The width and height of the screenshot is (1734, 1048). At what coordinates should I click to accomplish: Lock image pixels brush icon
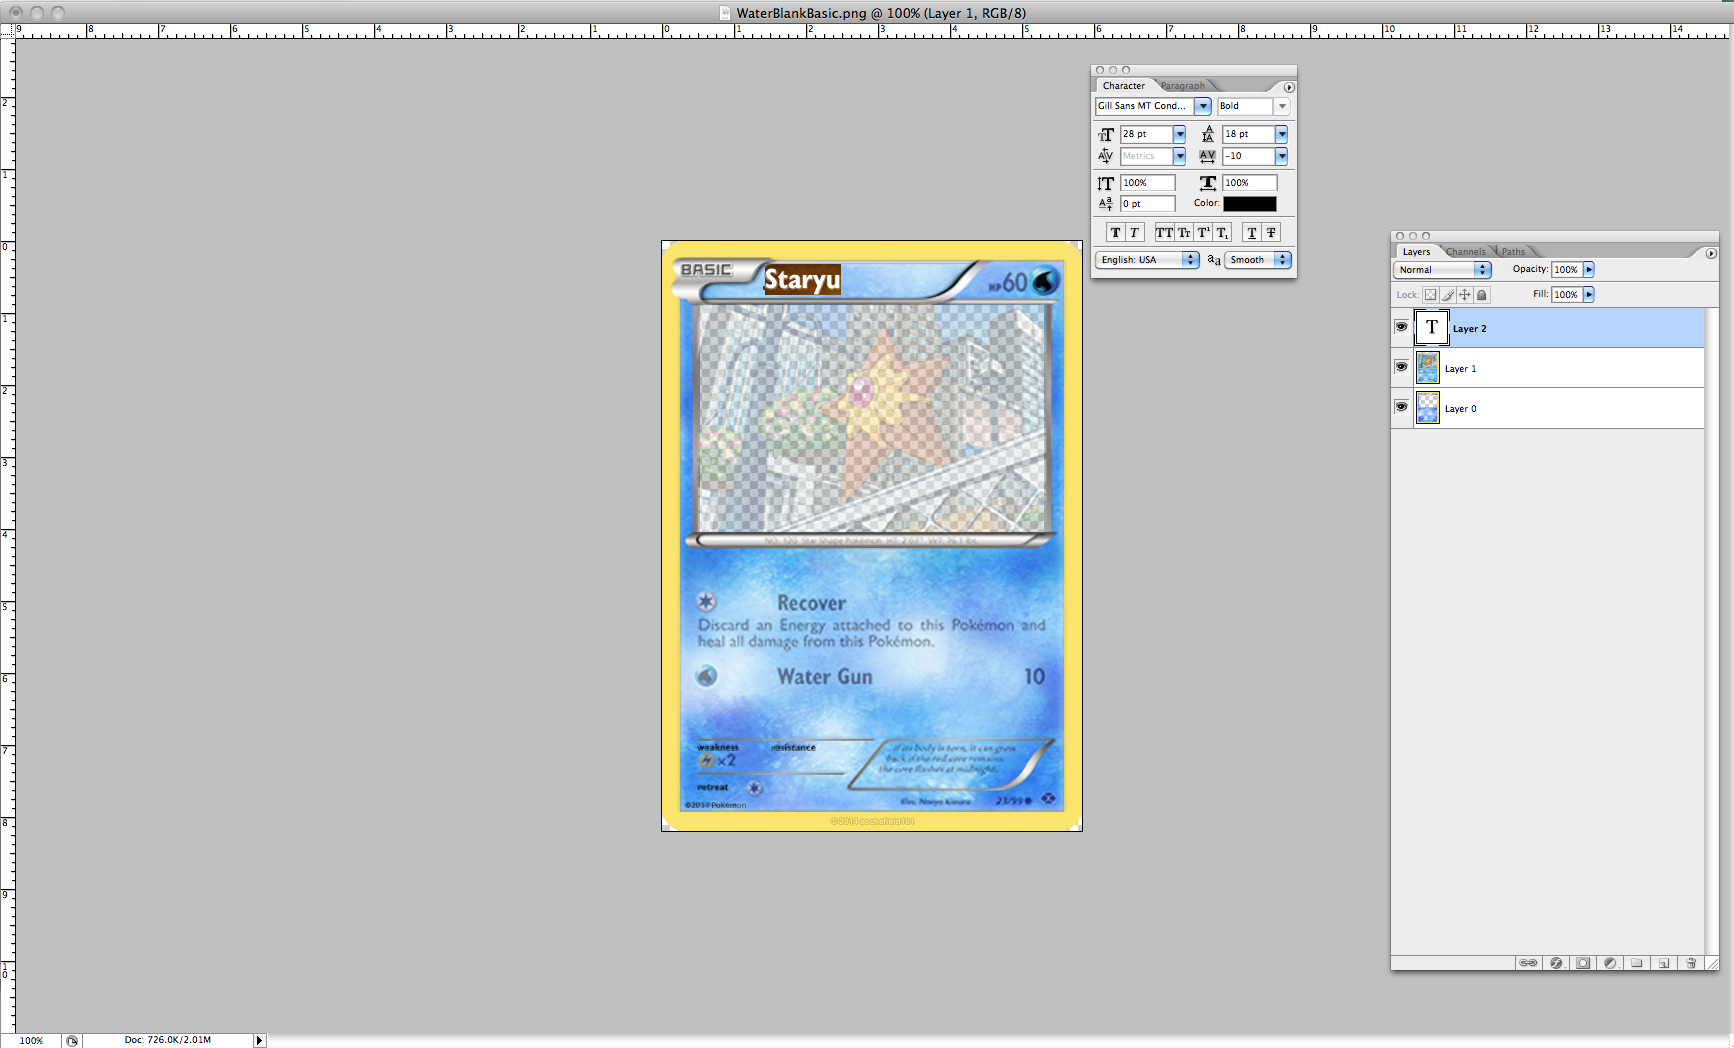coord(1447,295)
